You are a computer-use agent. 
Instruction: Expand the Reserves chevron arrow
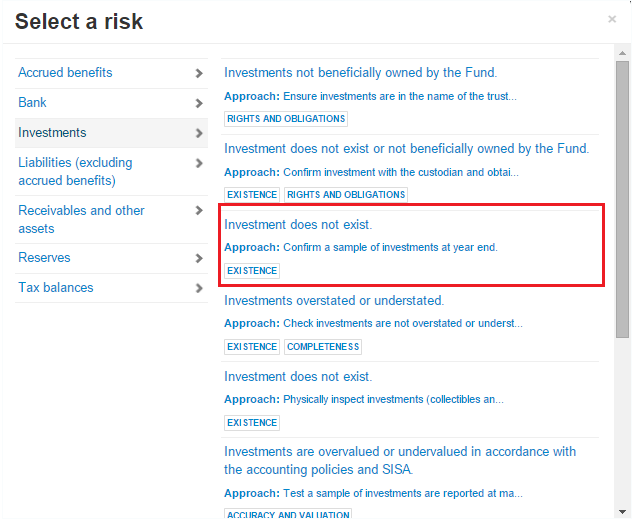coord(200,258)
